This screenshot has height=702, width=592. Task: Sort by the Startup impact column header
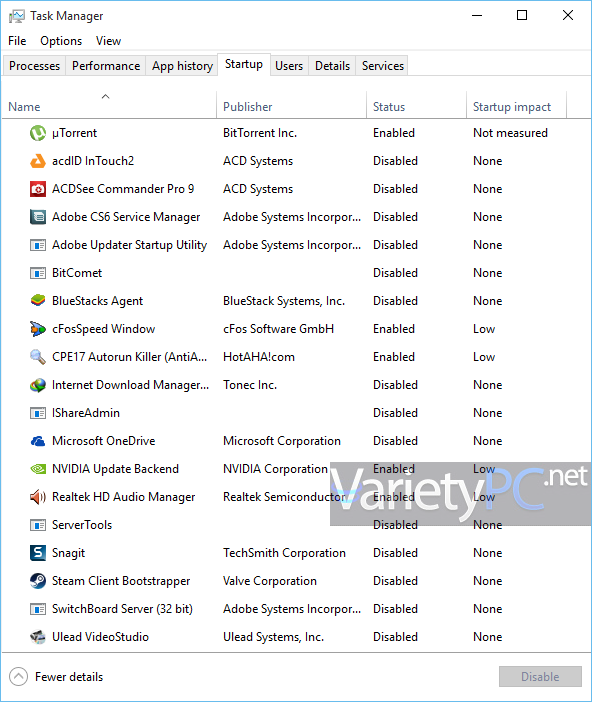point(516,105)
